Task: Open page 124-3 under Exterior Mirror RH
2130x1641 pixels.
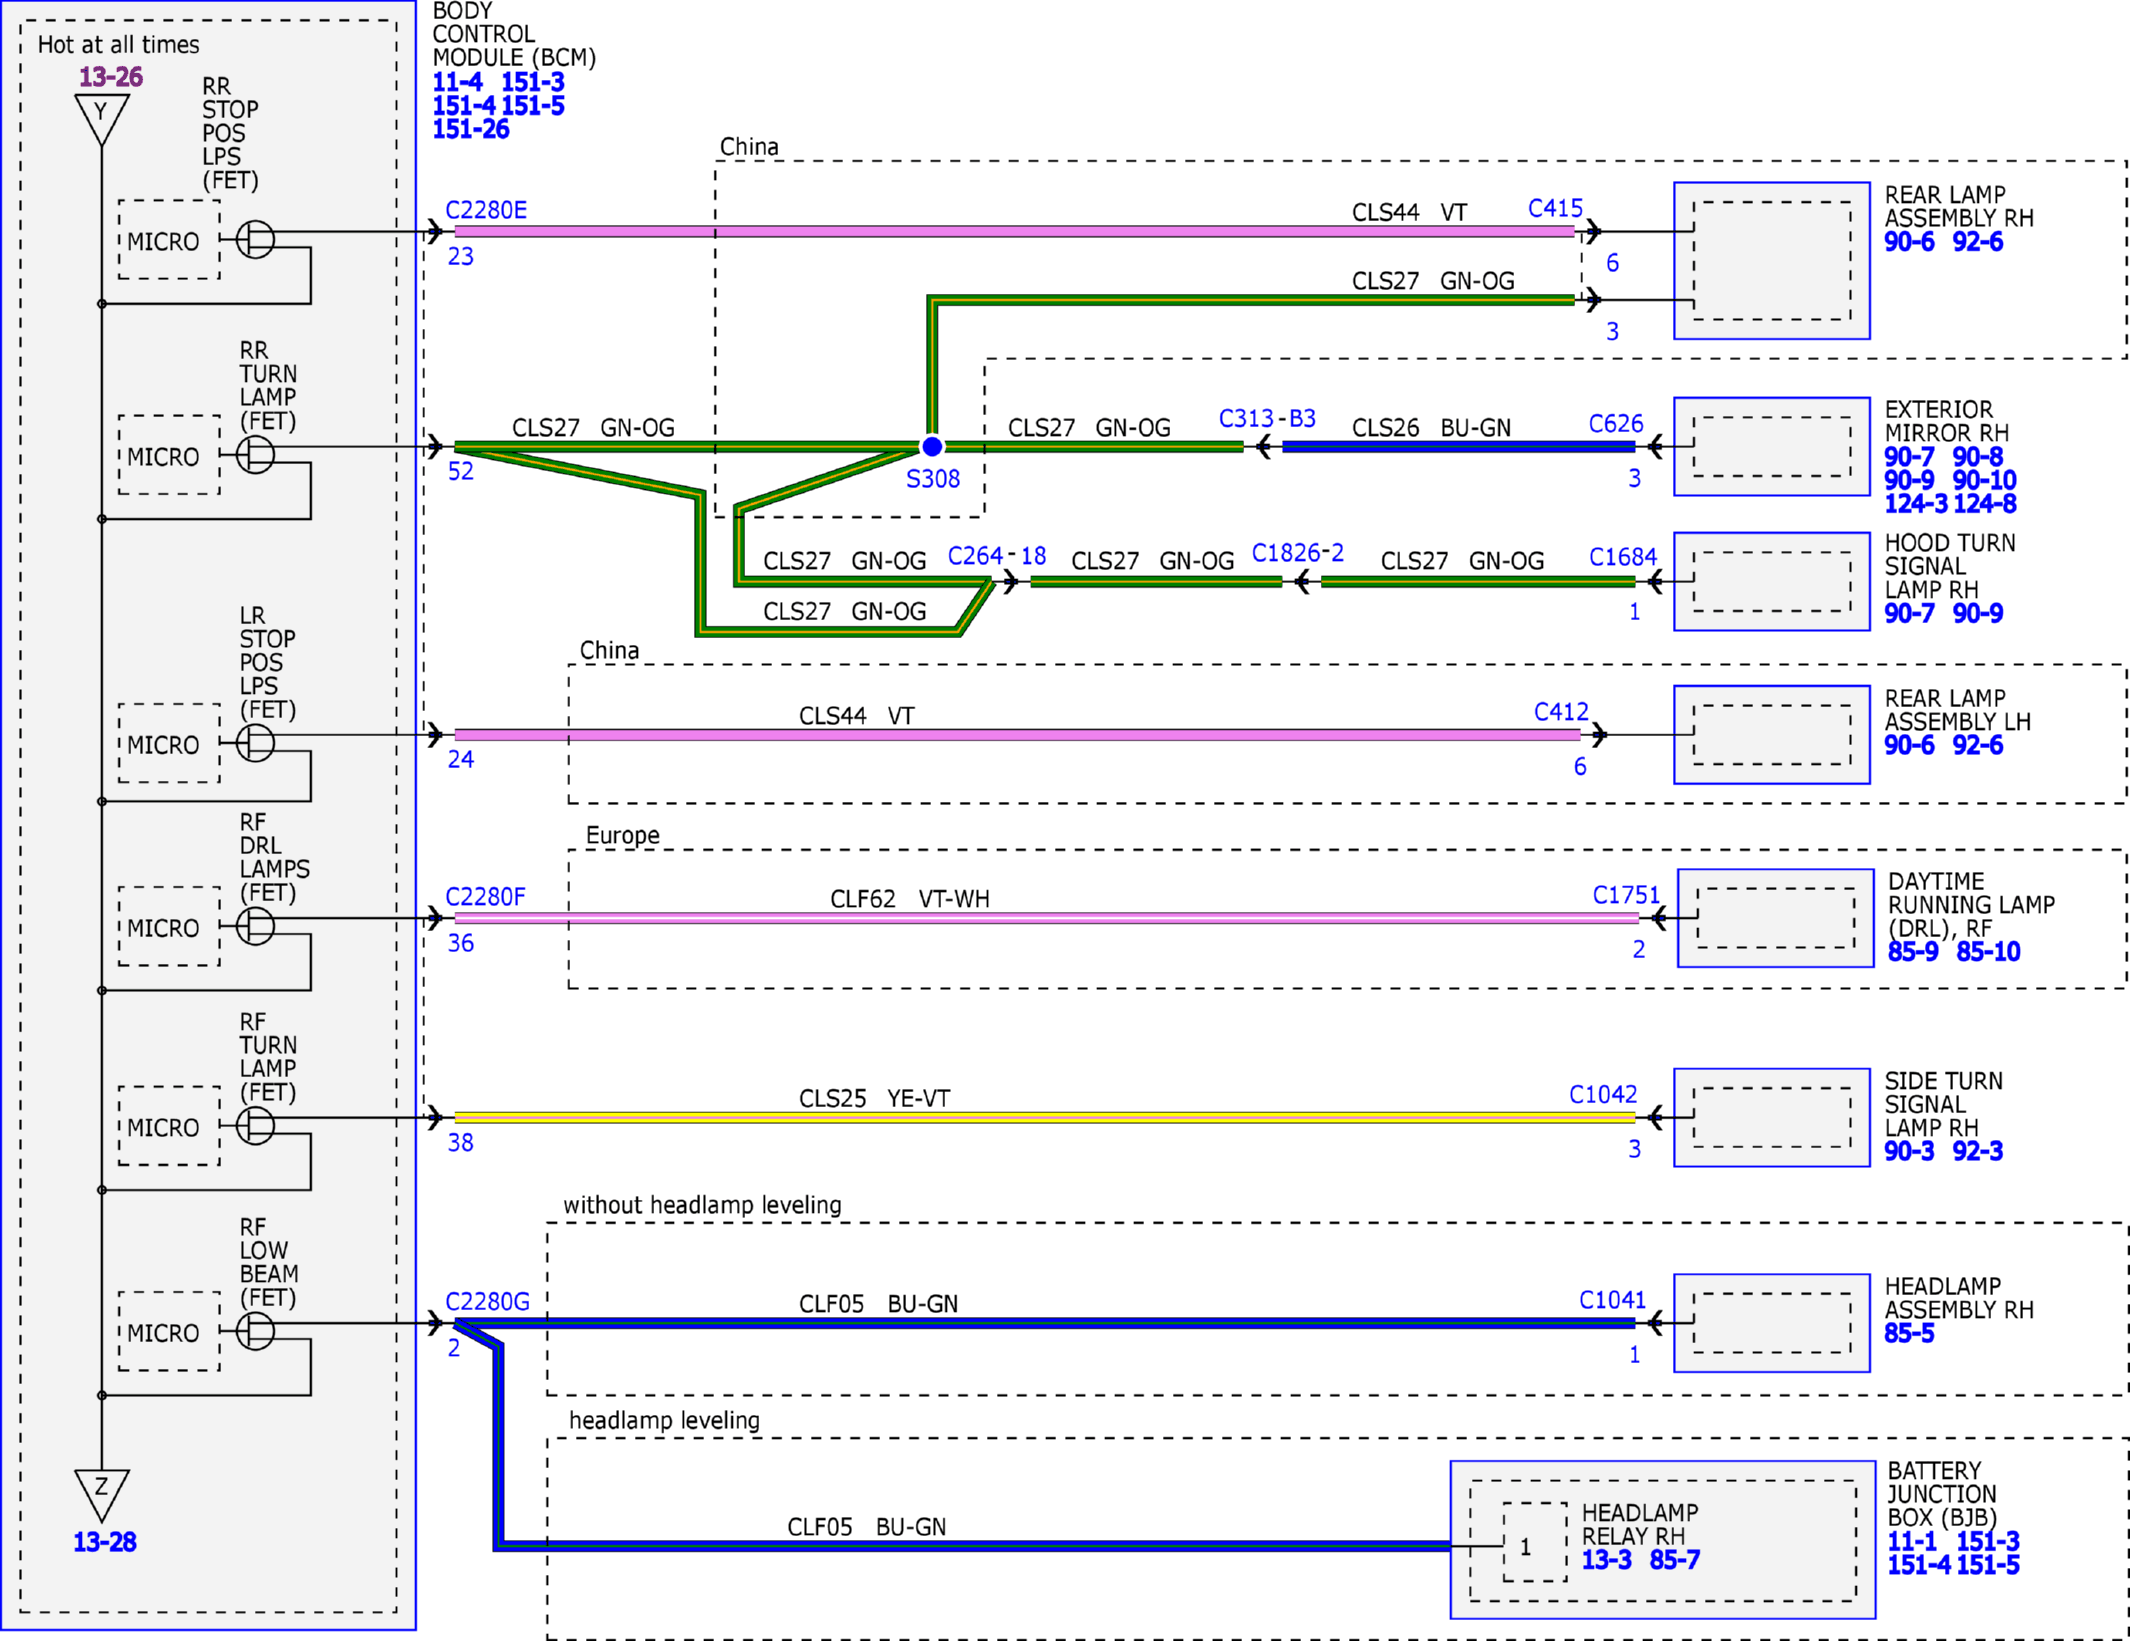Action: point(1915,504)
